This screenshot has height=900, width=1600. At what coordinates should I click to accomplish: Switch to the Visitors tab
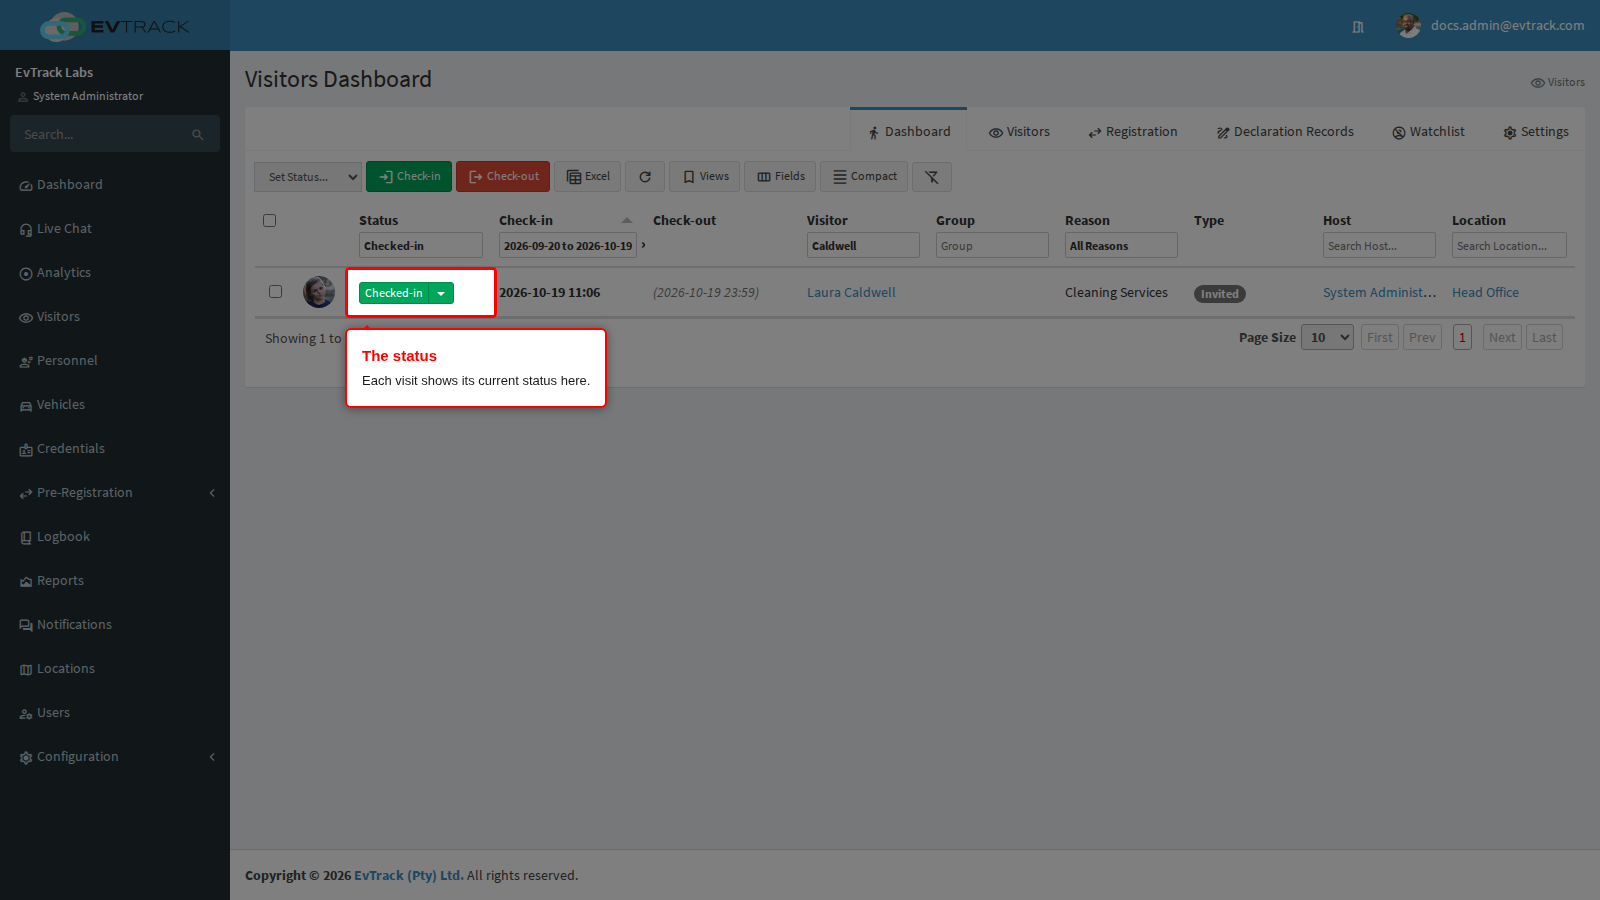click(1019, 132)
